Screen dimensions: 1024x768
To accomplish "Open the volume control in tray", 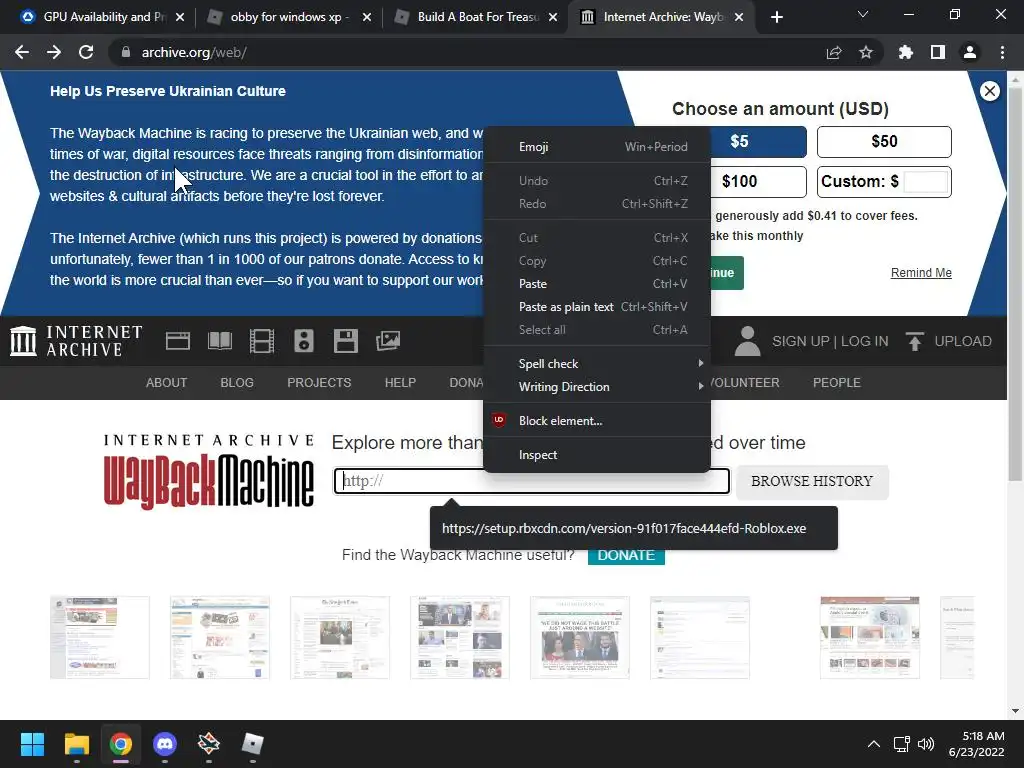I will (925, 744).
